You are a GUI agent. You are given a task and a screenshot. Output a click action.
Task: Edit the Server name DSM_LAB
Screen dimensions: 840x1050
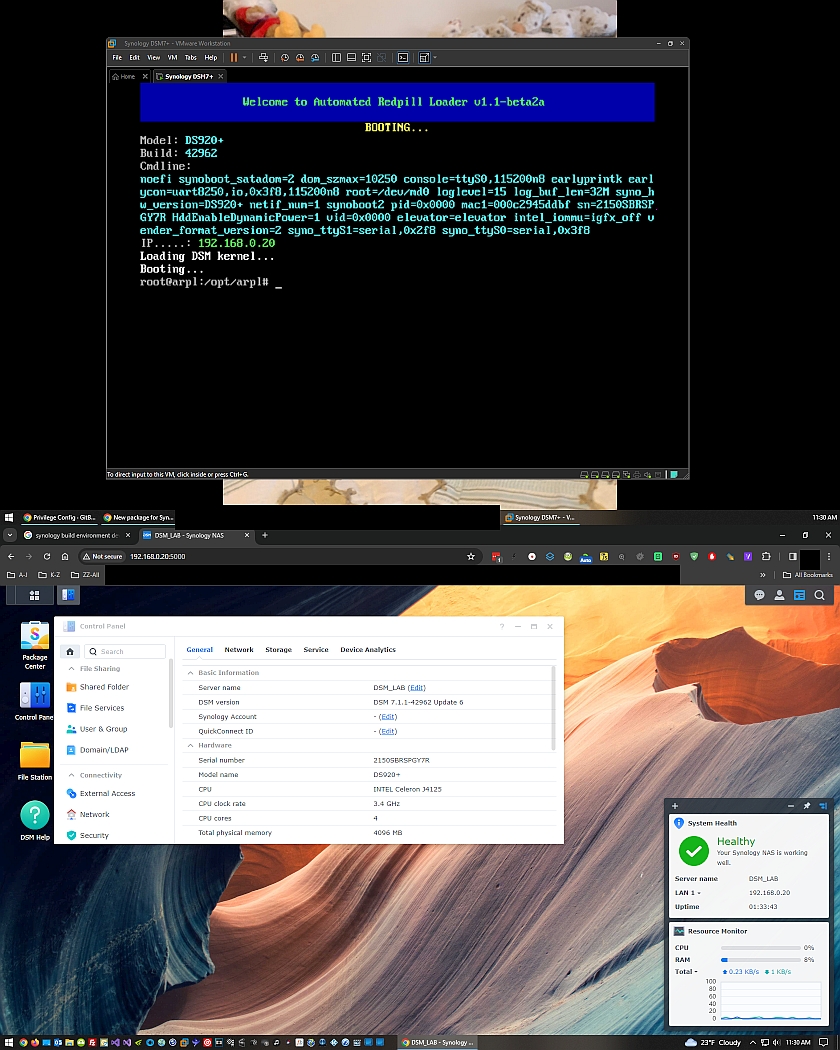tap(417, 687)
